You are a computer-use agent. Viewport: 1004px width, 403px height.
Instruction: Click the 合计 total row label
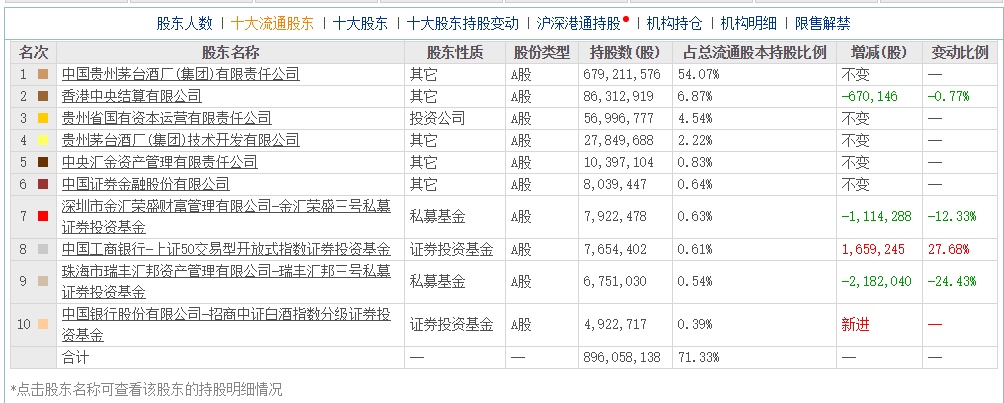pos(76,357)
